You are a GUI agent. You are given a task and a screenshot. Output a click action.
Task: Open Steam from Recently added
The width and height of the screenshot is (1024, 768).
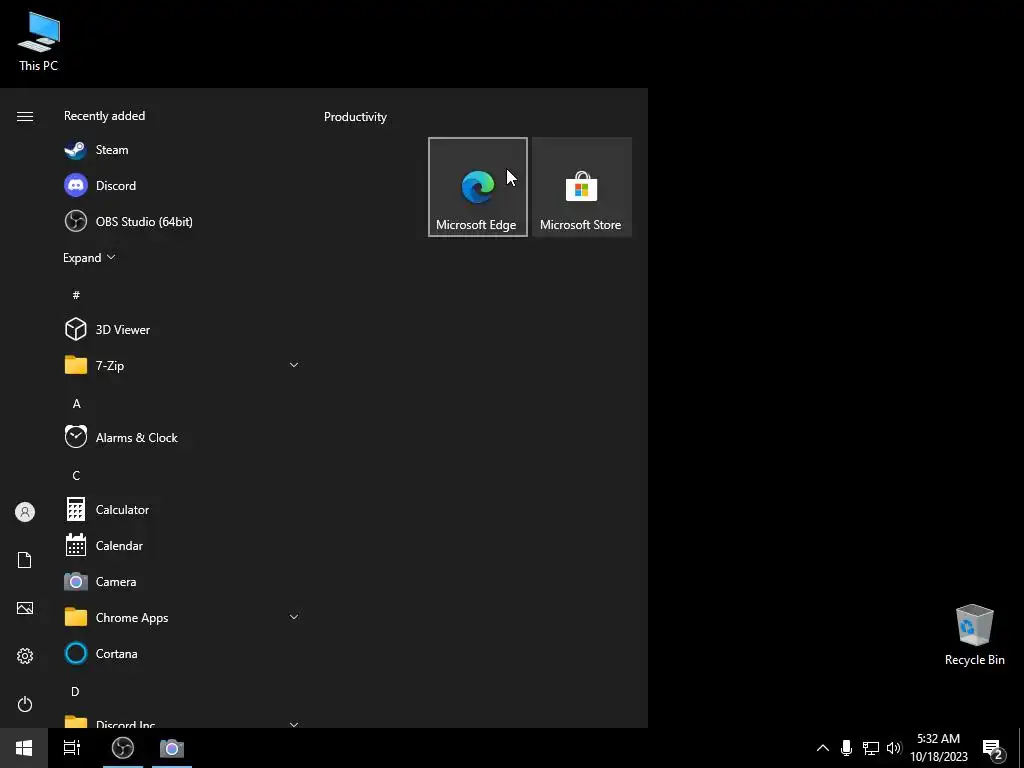(x=182, y=150)
